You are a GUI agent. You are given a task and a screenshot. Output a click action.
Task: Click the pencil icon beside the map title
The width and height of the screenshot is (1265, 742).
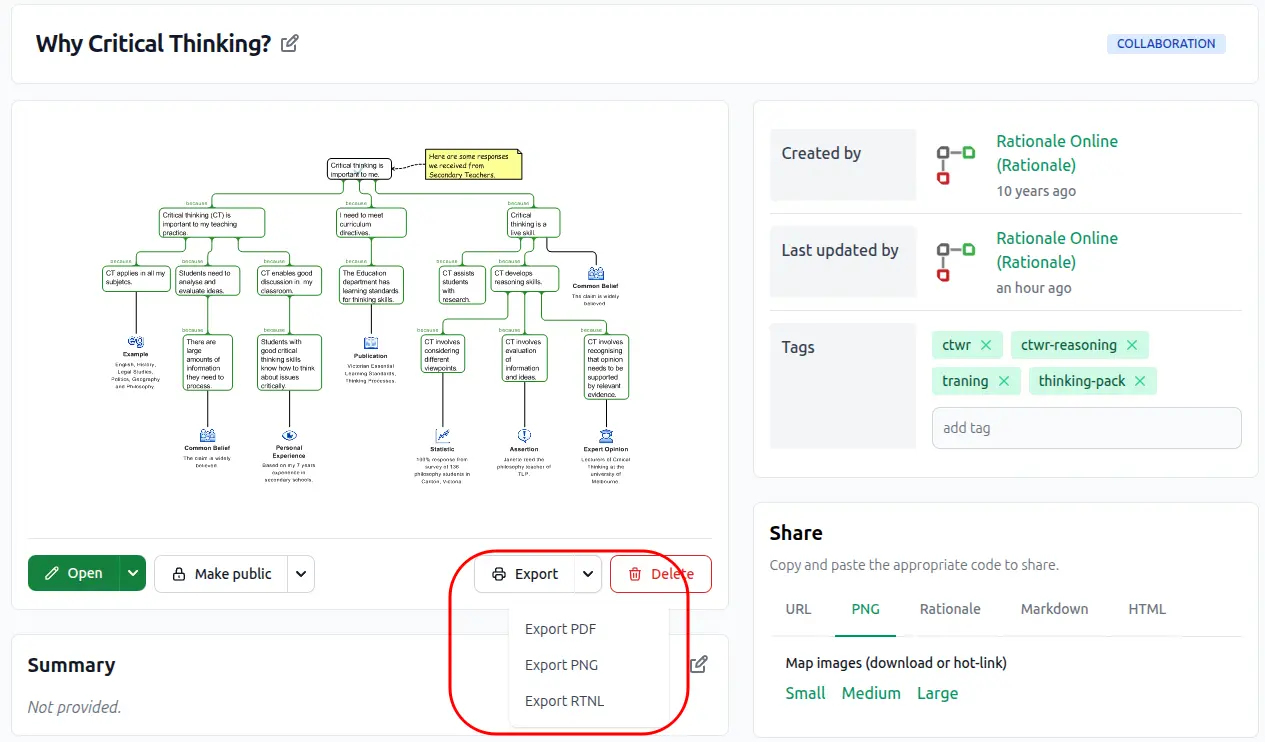(290, 44)
